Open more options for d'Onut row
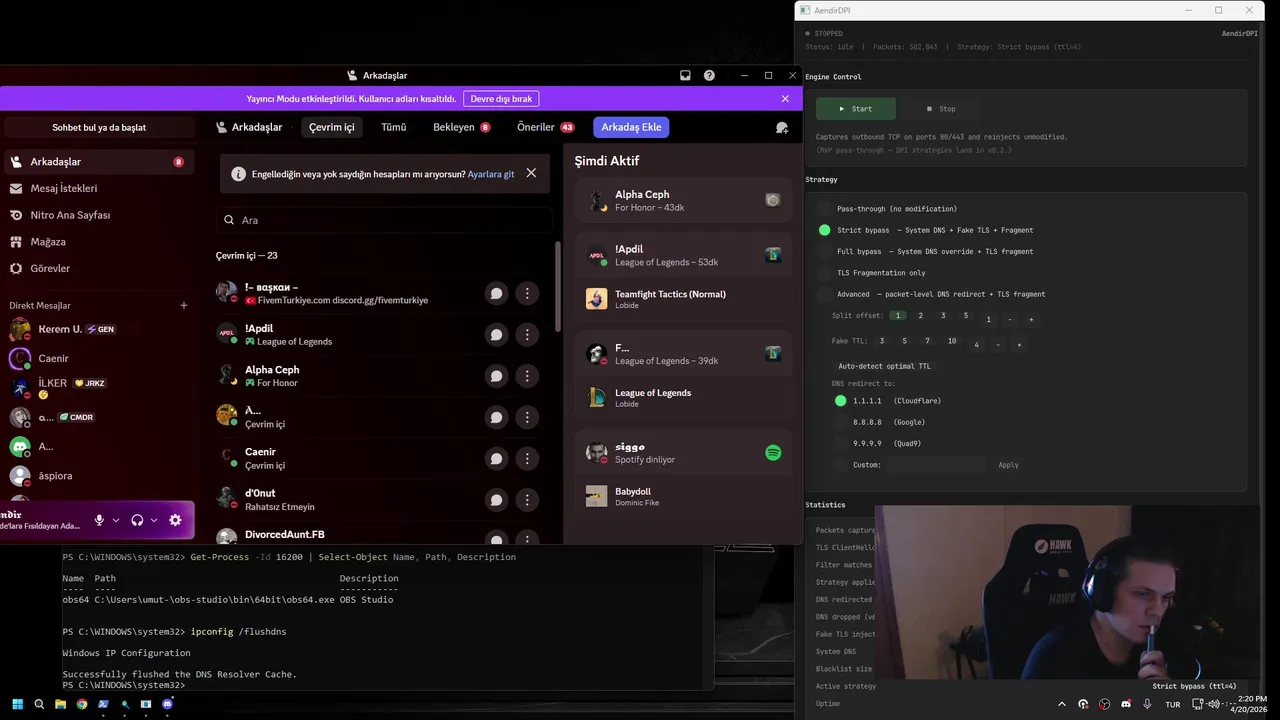 pos(527,500)
